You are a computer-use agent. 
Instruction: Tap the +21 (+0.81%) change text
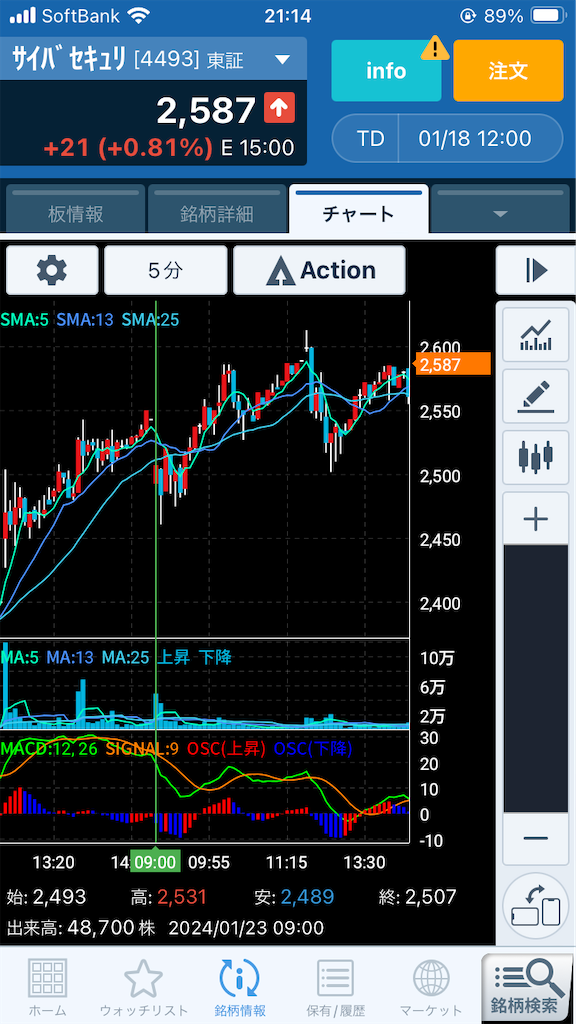[x=128, y=148]
